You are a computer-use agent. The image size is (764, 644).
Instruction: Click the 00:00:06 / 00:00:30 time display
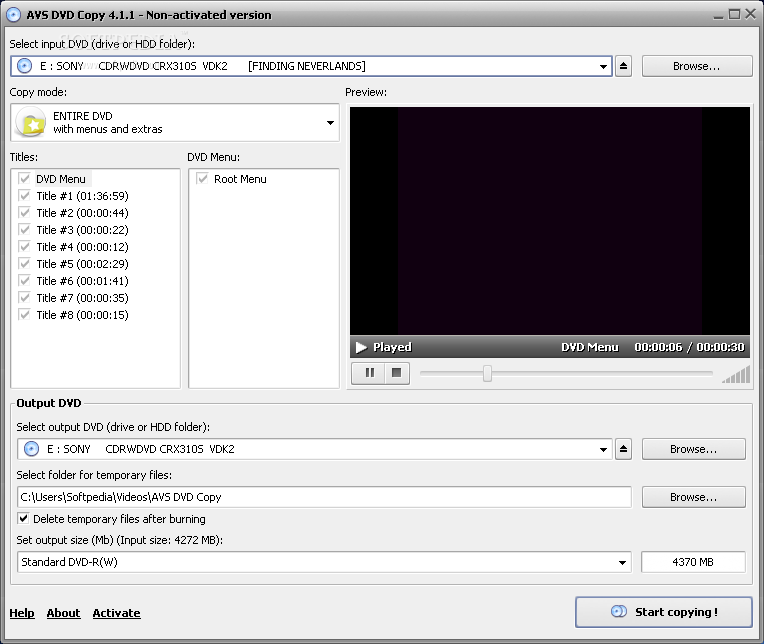click(x=689, y=347)
